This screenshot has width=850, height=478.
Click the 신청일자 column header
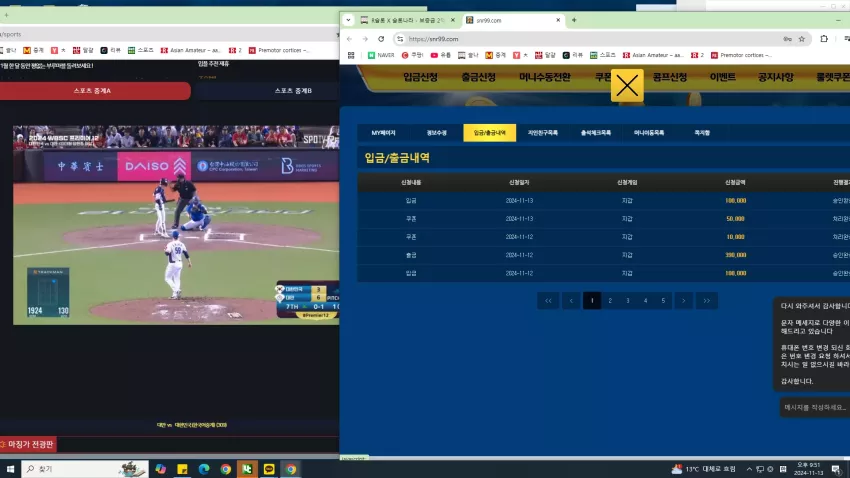[x=519, y=183]
